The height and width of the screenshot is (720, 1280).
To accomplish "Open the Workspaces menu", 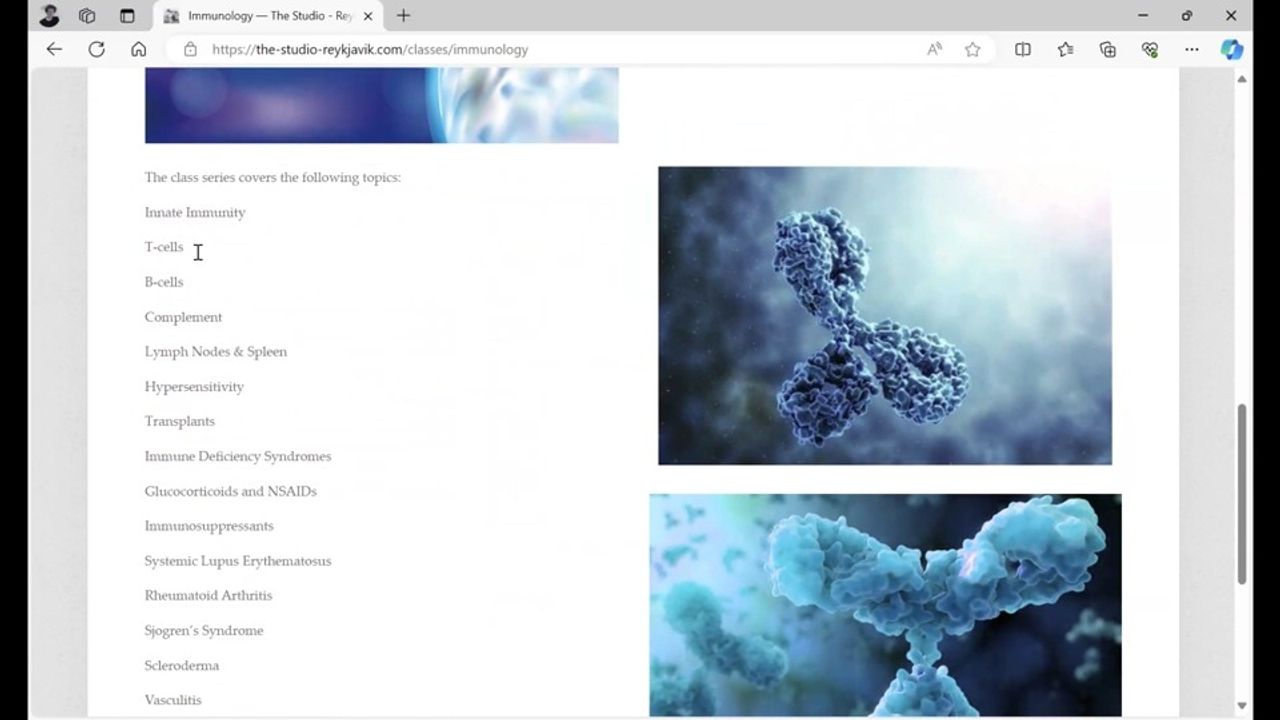I will point(87,16).
